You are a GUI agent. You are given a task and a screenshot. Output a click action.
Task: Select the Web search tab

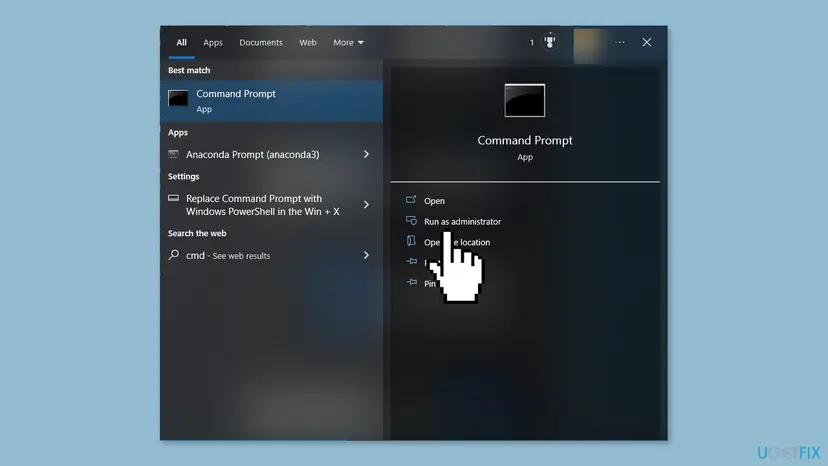308,42
